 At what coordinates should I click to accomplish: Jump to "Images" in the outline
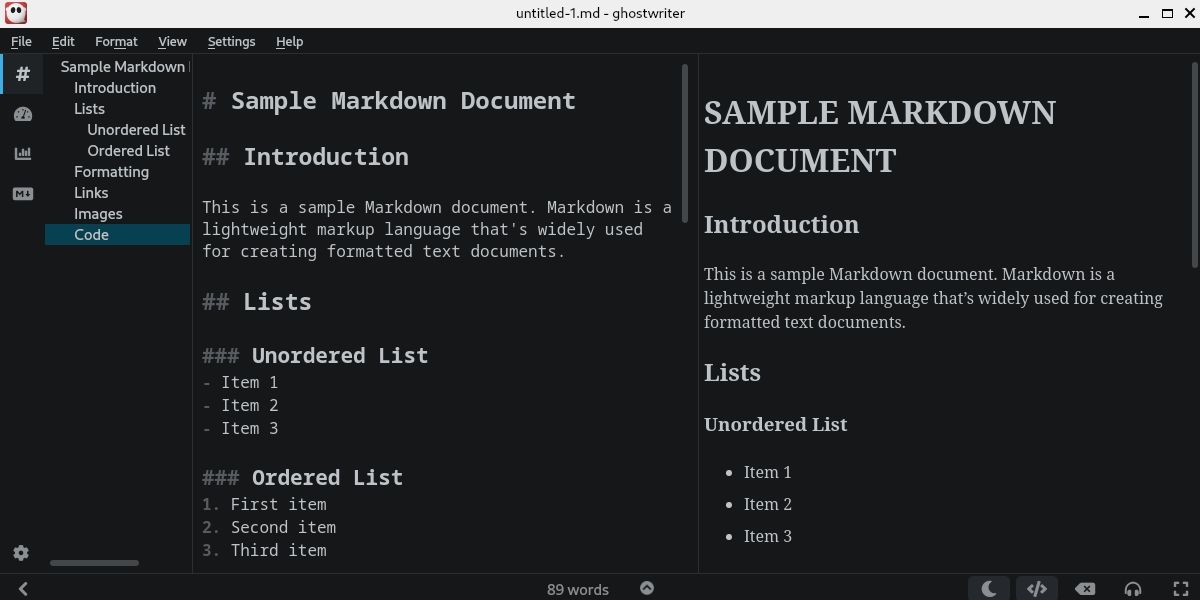(98, 213)
